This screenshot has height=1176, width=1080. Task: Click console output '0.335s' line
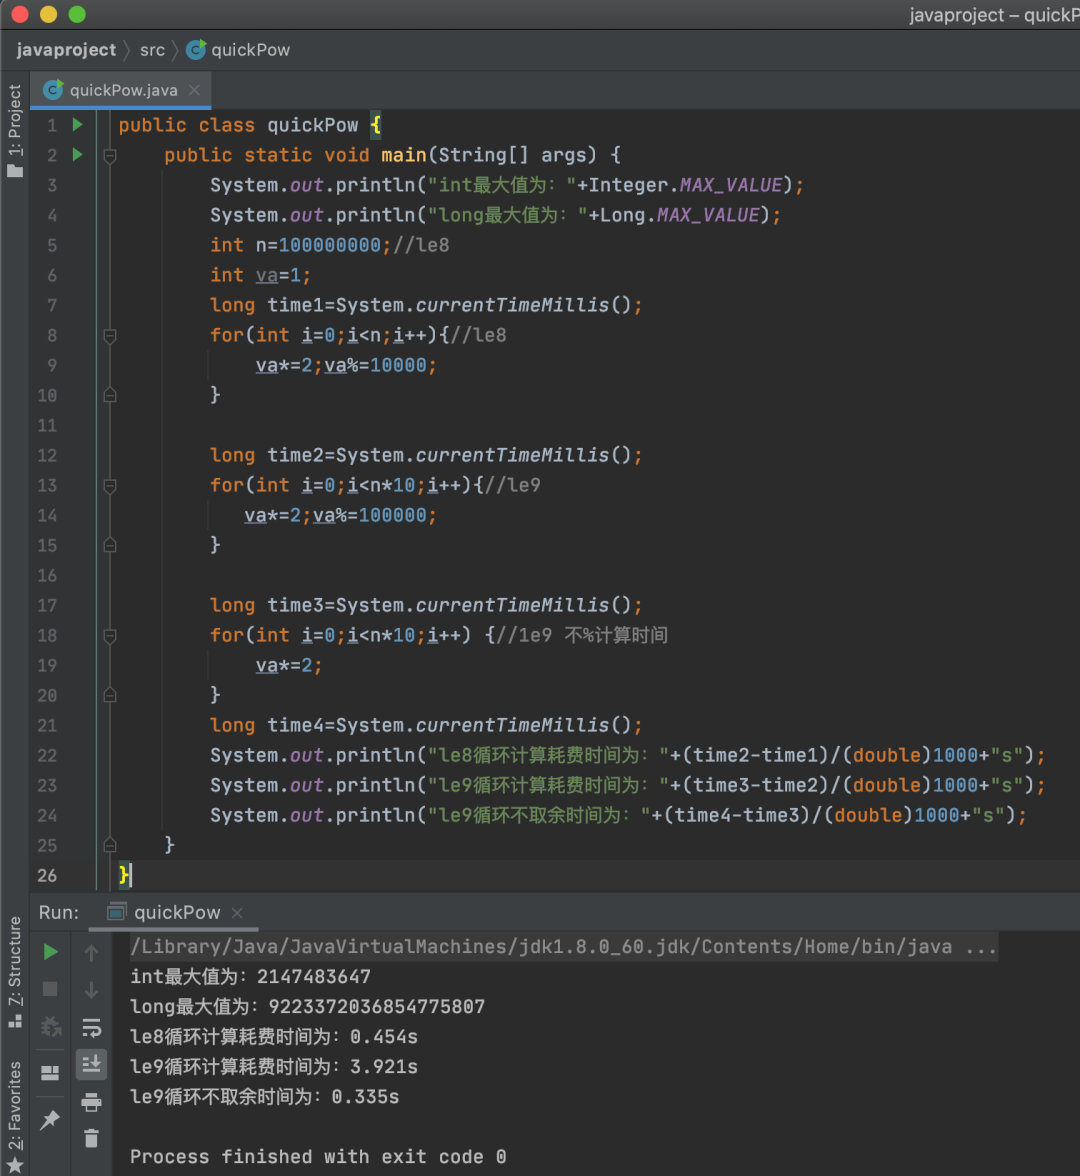265,1096
